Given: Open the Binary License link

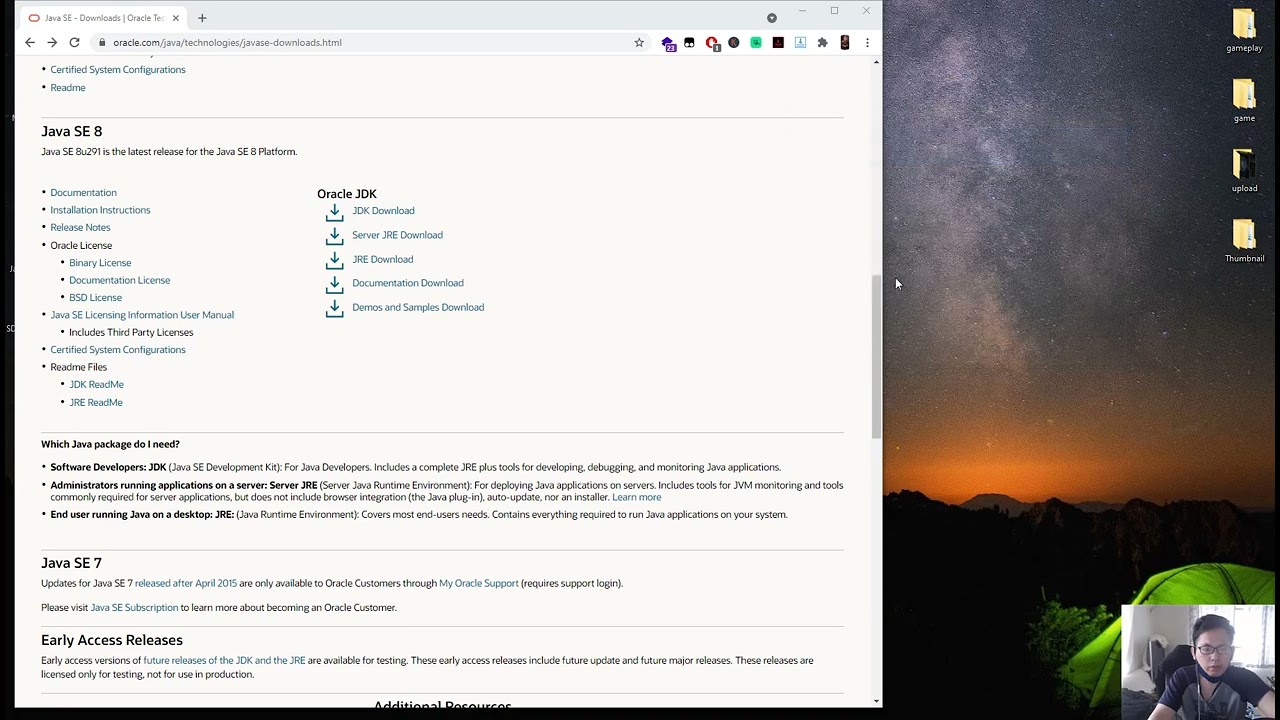Looking at the screenshot, I should tap(100, 262).
